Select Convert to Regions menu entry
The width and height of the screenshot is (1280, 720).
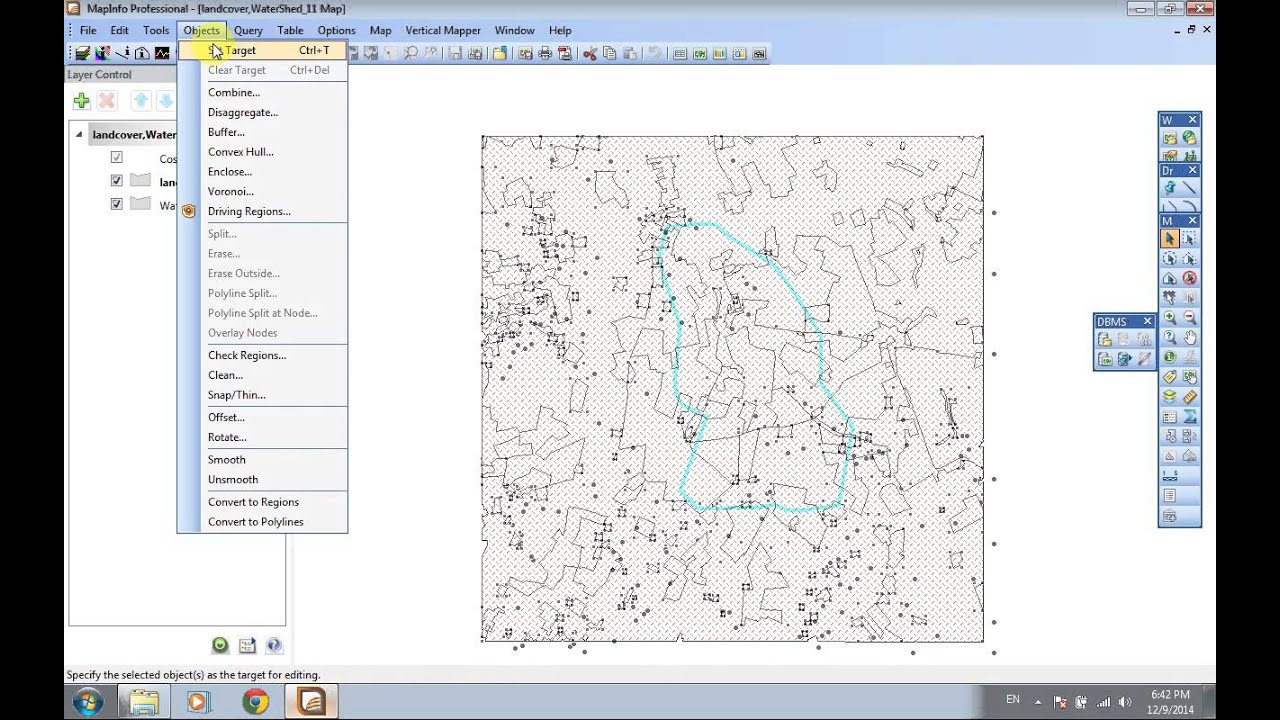pyautogui.click(x=263, y=502)
